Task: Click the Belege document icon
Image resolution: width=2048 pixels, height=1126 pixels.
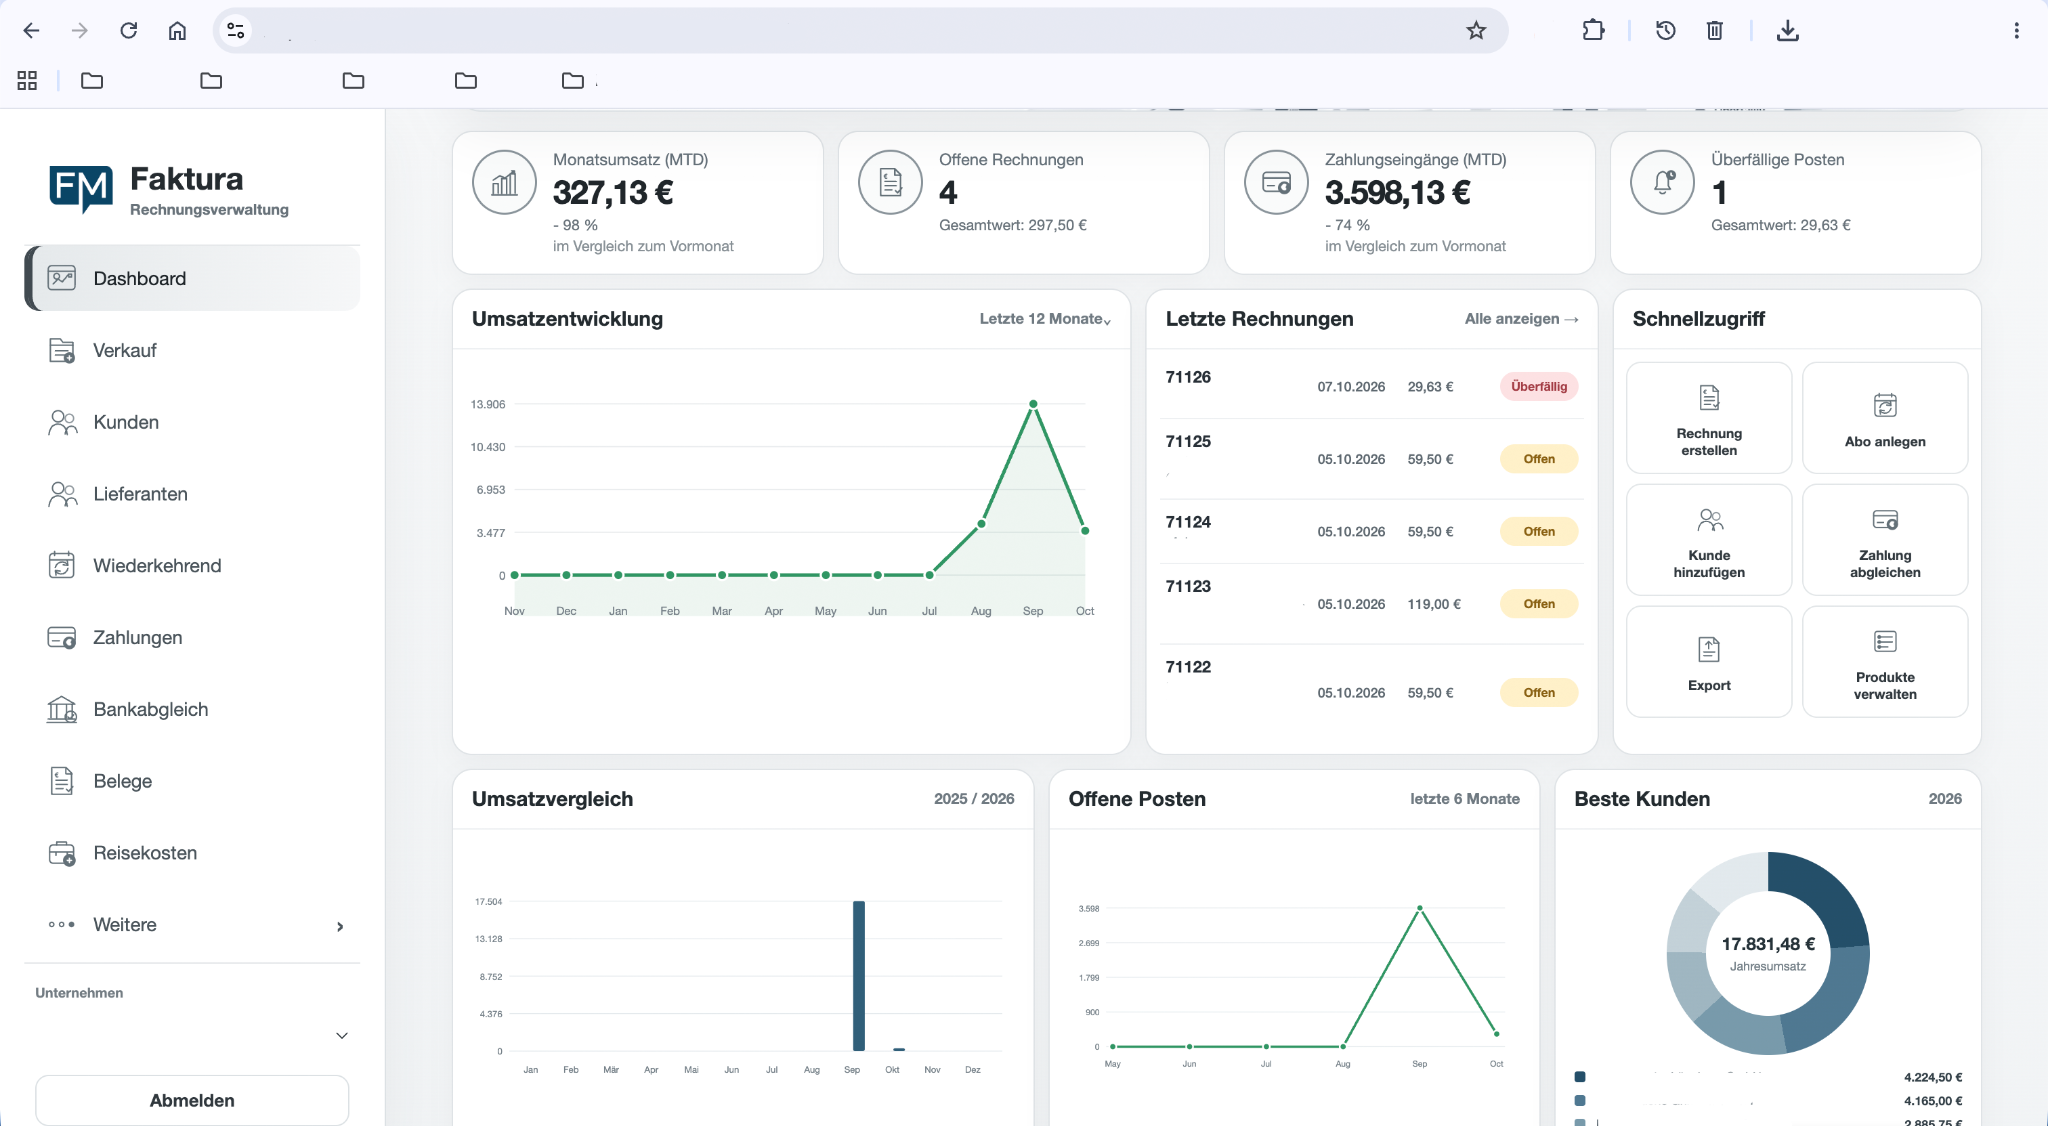Action: 62,781
